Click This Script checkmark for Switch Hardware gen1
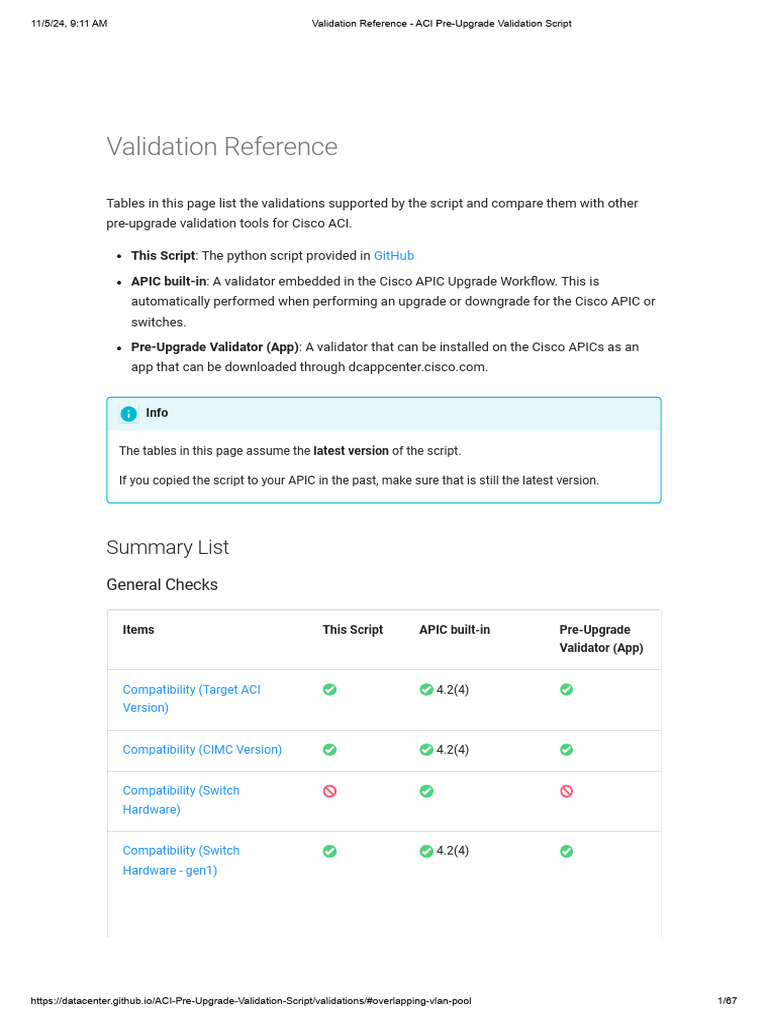Screen dimensions: 768x1024 pyautogui.click(x=330, y=851)
